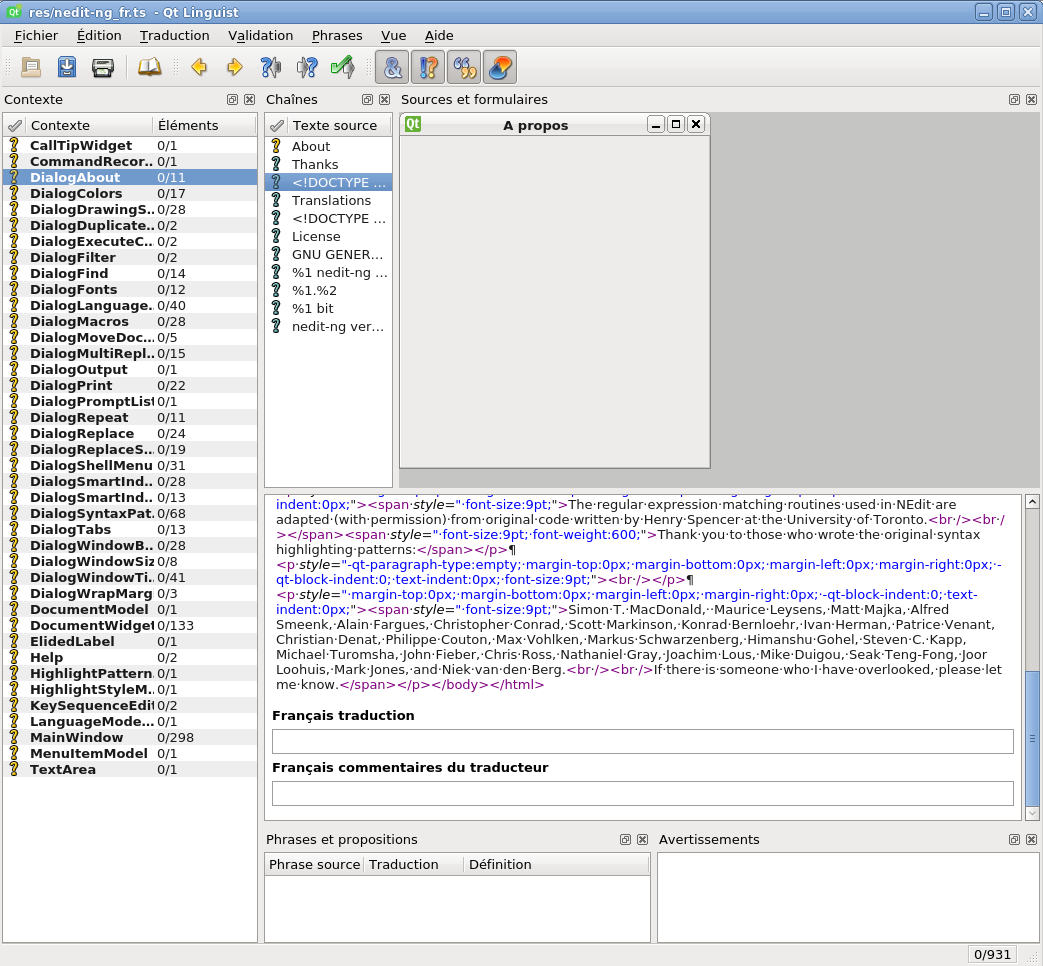This screenshot has height=966, width=1043.
Task: Open the Traduction menu
Action: (x=174, y=36)
